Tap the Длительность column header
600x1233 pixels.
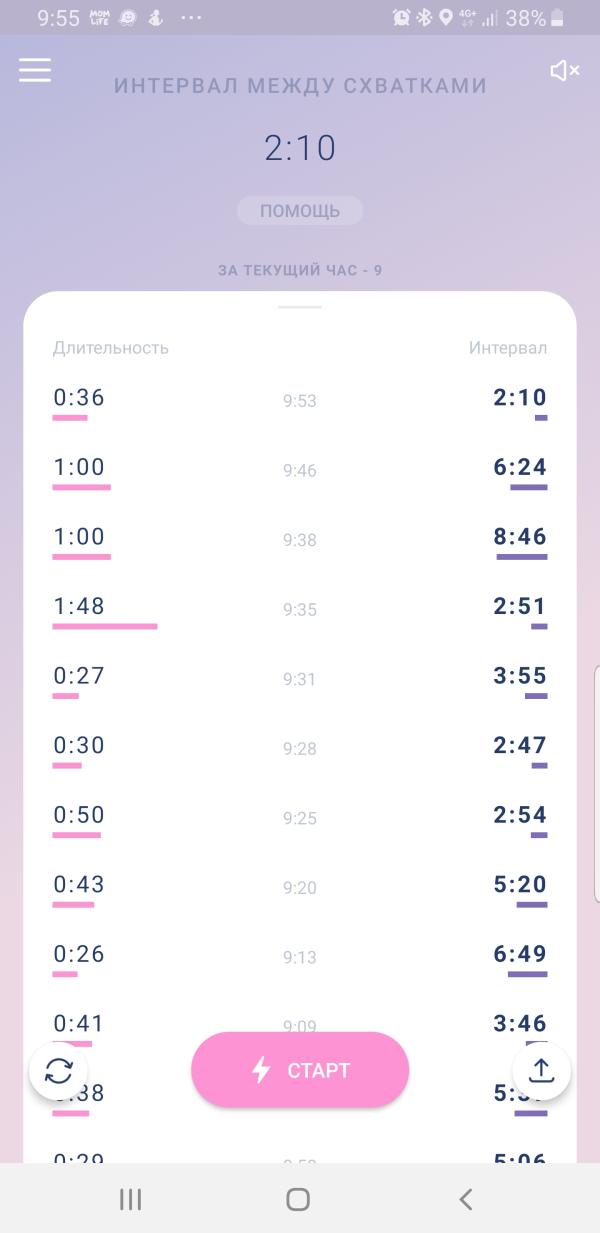click(x=111, y=348)
